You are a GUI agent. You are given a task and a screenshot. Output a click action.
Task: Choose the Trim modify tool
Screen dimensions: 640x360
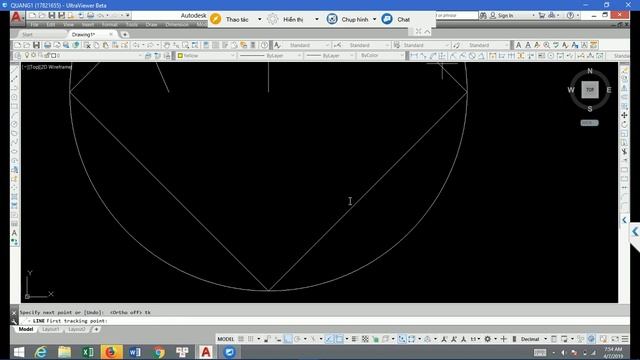coord(624,151)
